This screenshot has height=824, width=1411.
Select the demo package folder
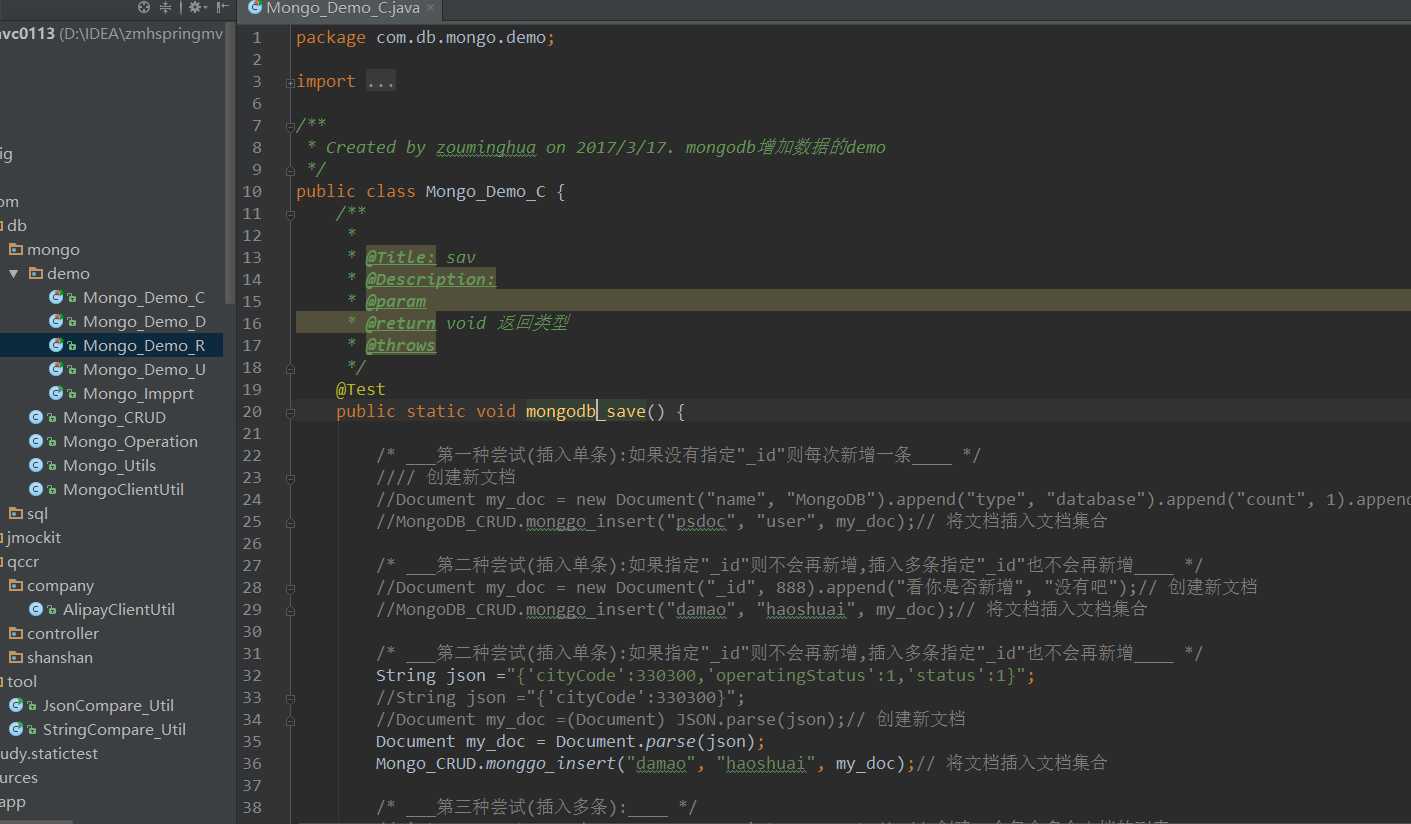[x=68, y=273]
